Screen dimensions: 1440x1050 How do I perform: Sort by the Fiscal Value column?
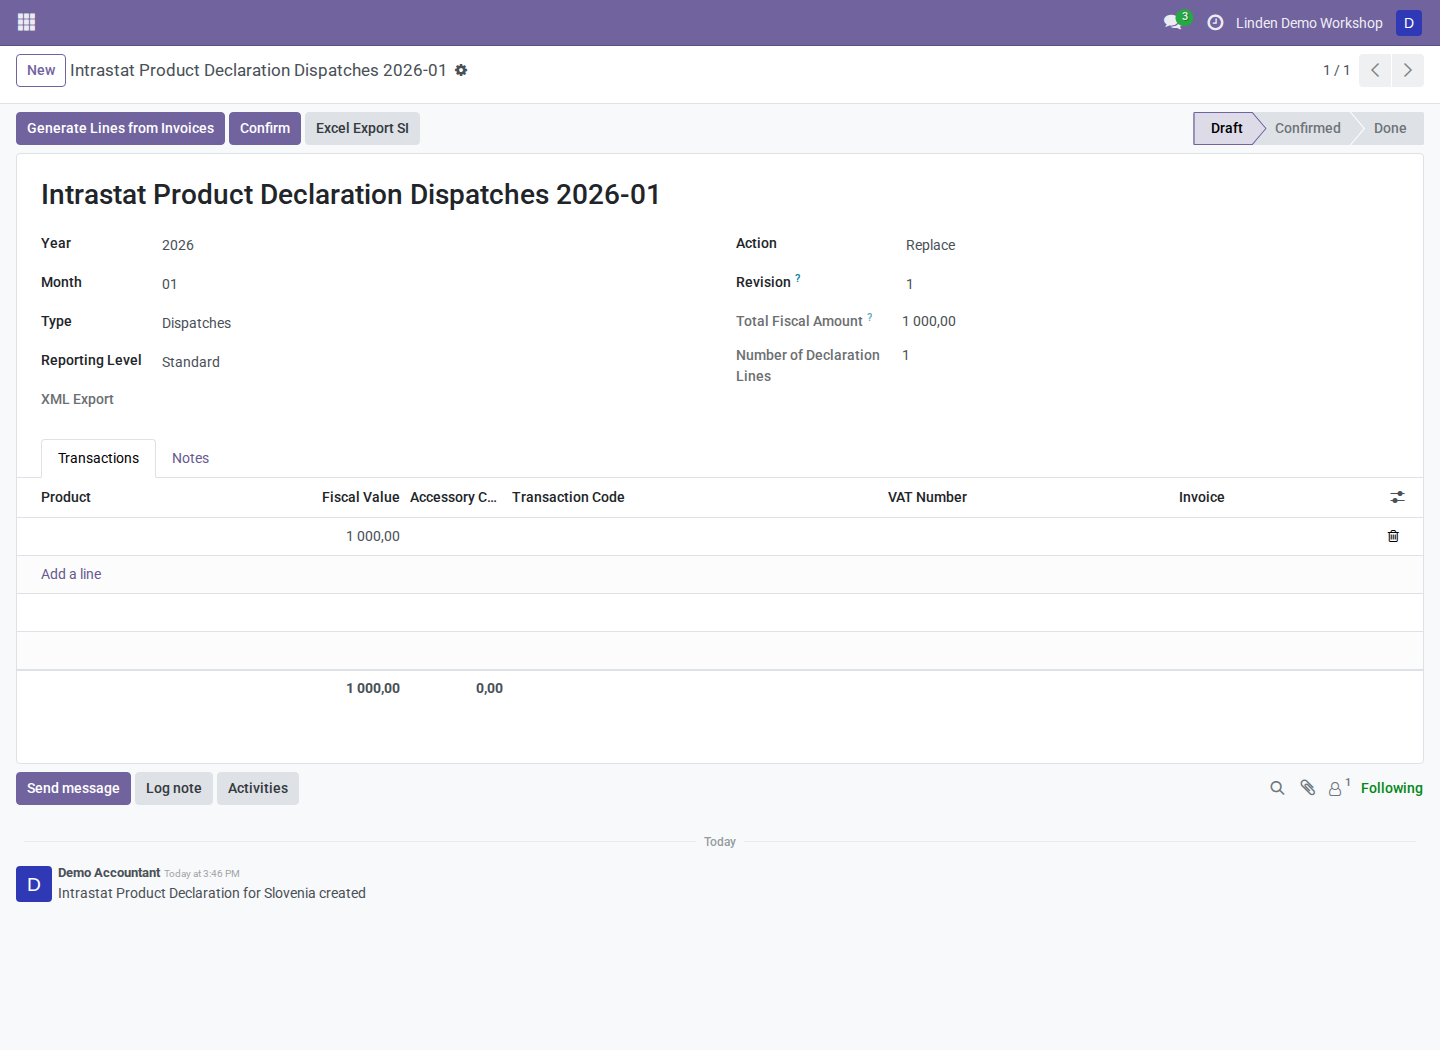click(360, 497)
